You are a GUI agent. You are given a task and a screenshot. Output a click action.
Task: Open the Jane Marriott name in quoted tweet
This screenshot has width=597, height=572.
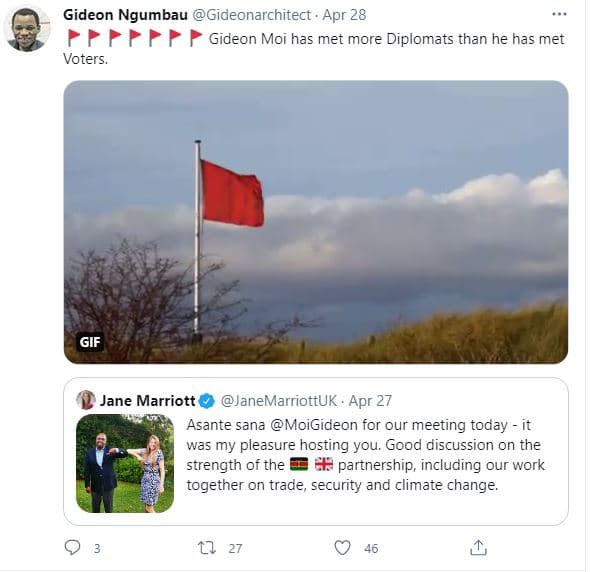pyautogui.click(x=148, y=401)
